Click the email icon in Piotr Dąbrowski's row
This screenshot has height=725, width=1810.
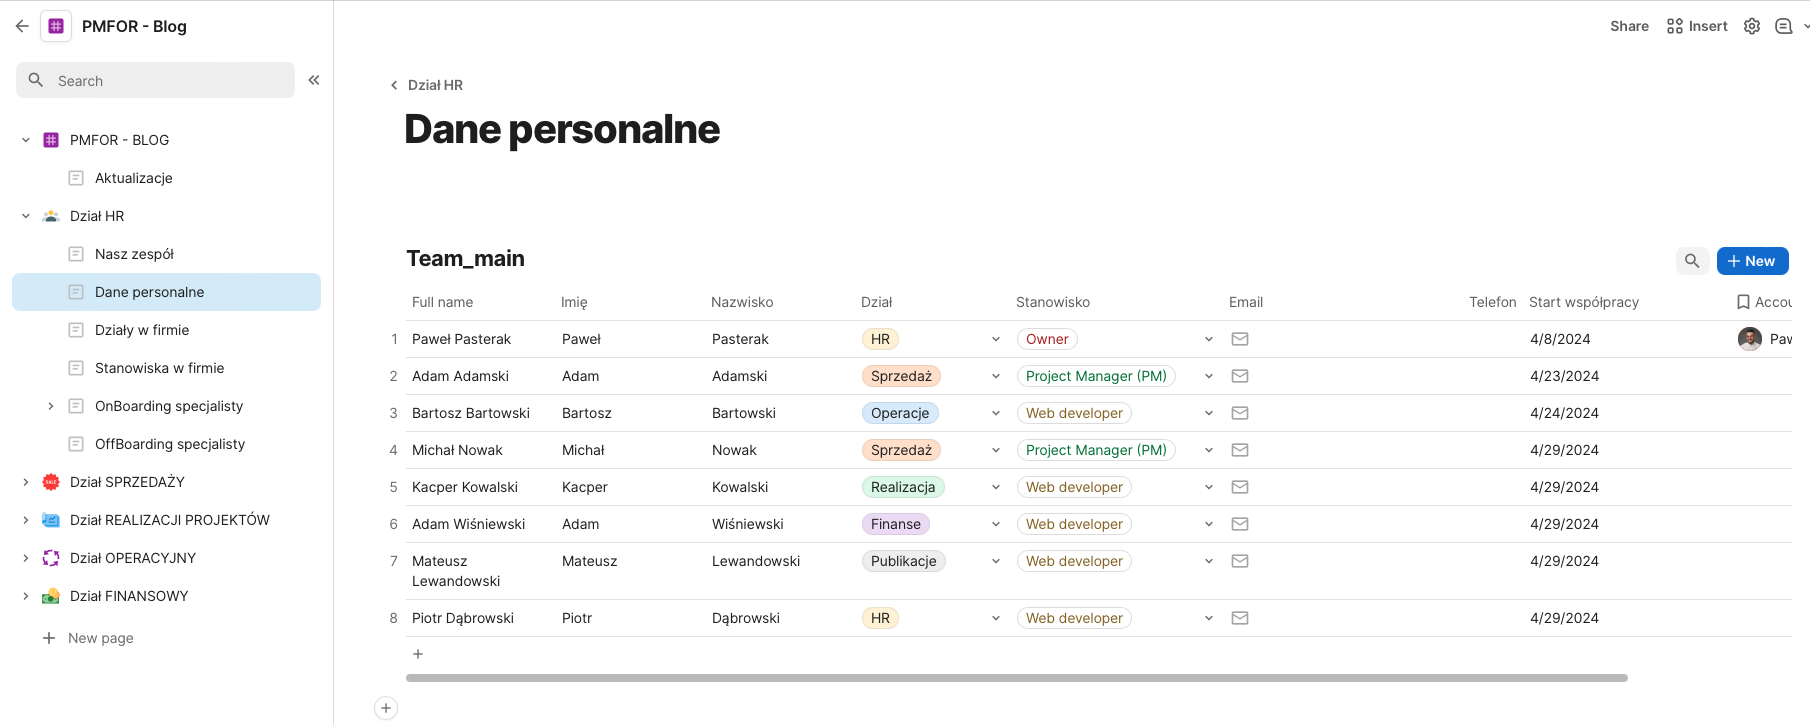pos(1240,618)
